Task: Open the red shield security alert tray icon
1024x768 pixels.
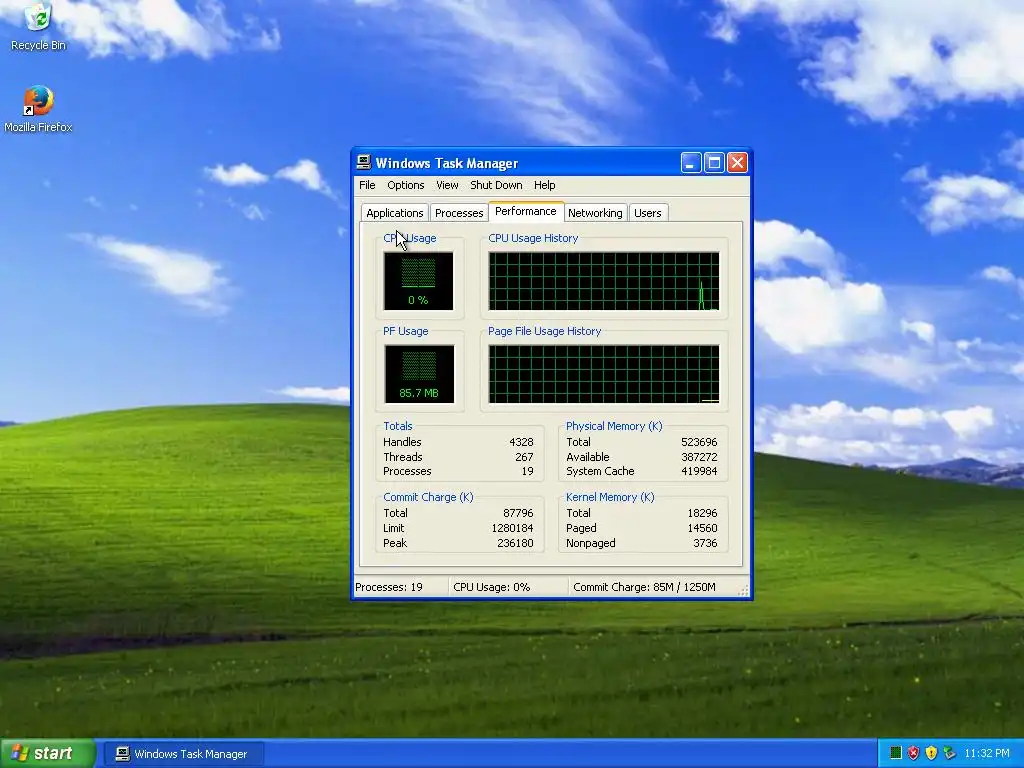Action: click(x=913, y=753)
